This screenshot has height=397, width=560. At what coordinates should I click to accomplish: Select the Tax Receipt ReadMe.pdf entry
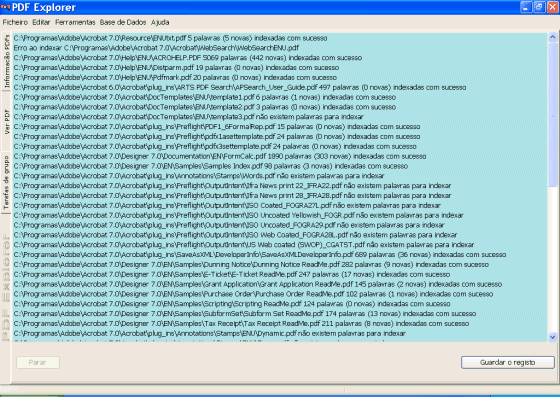(x=241, y=324)
